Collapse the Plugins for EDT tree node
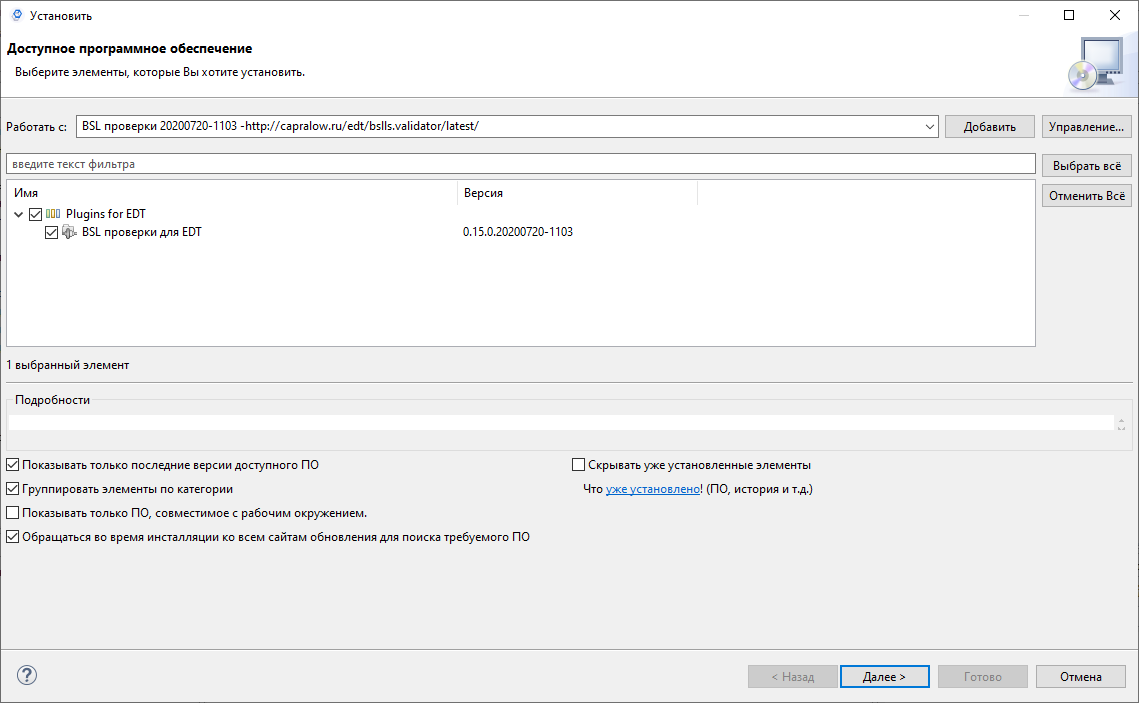The height and width of the screenshot is (703, 1139). pos(19,214)
